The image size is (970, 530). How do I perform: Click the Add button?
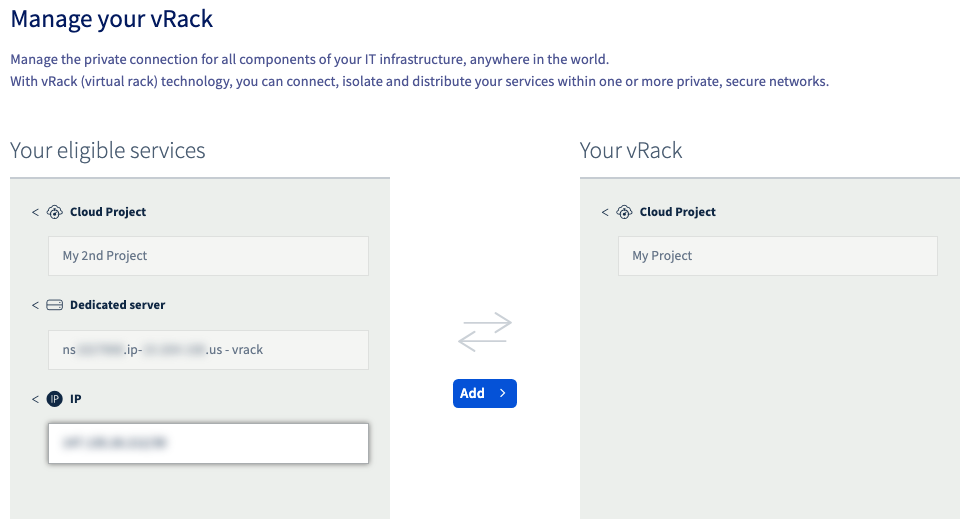485,393
